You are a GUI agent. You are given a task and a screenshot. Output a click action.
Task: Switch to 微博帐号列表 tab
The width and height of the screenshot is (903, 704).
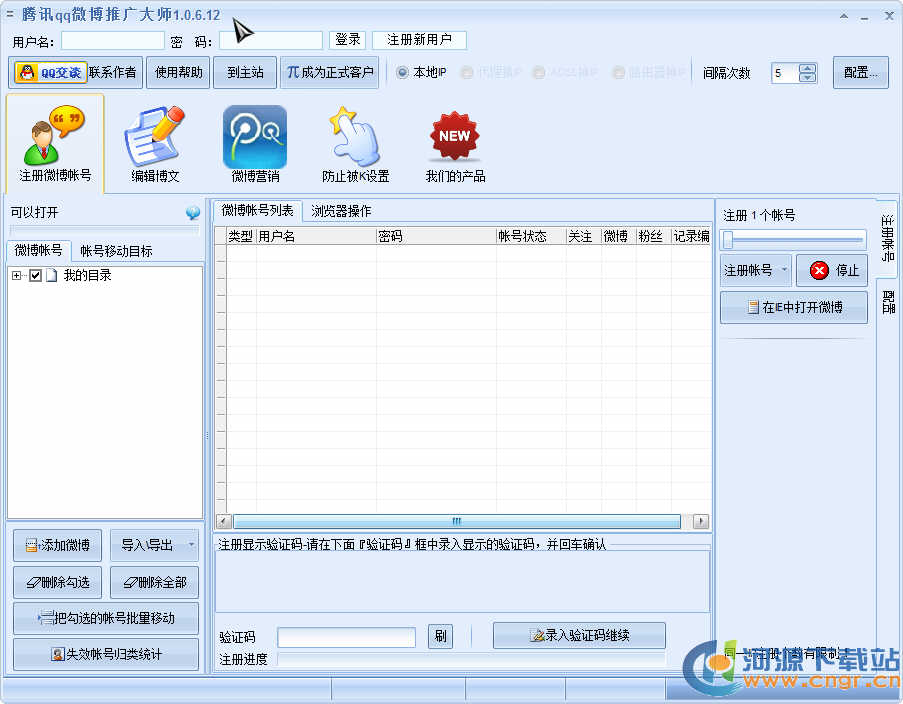tap(257, 210)
